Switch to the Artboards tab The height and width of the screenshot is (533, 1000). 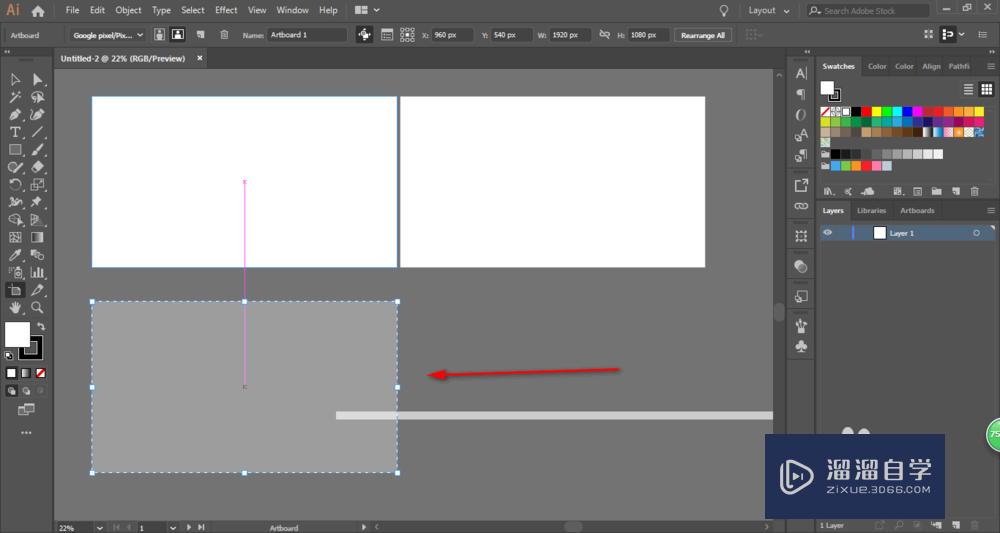pyautogui.click(x=917, y=210)
